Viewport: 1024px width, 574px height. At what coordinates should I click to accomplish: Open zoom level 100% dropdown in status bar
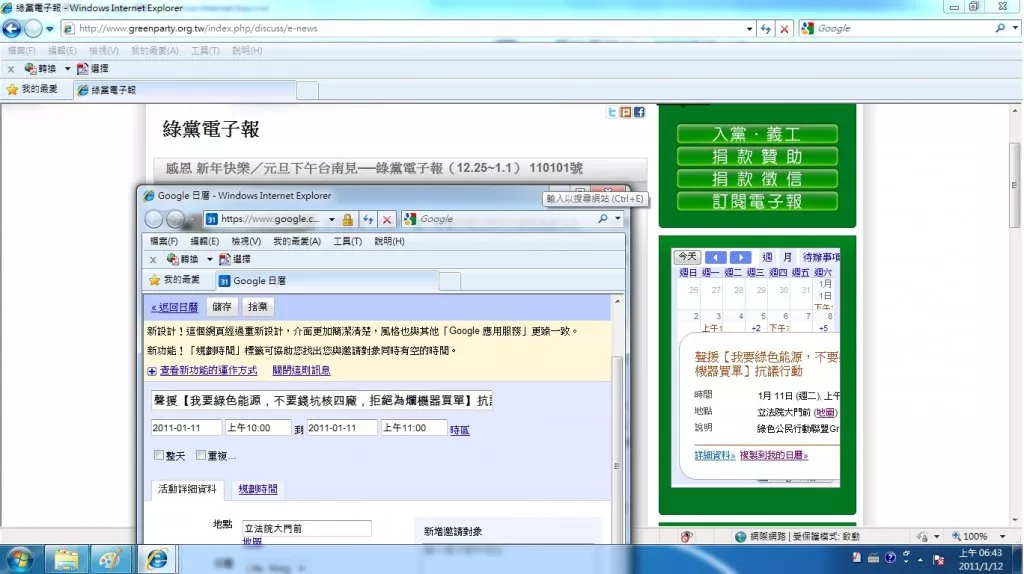click(x=1002, y=536)
